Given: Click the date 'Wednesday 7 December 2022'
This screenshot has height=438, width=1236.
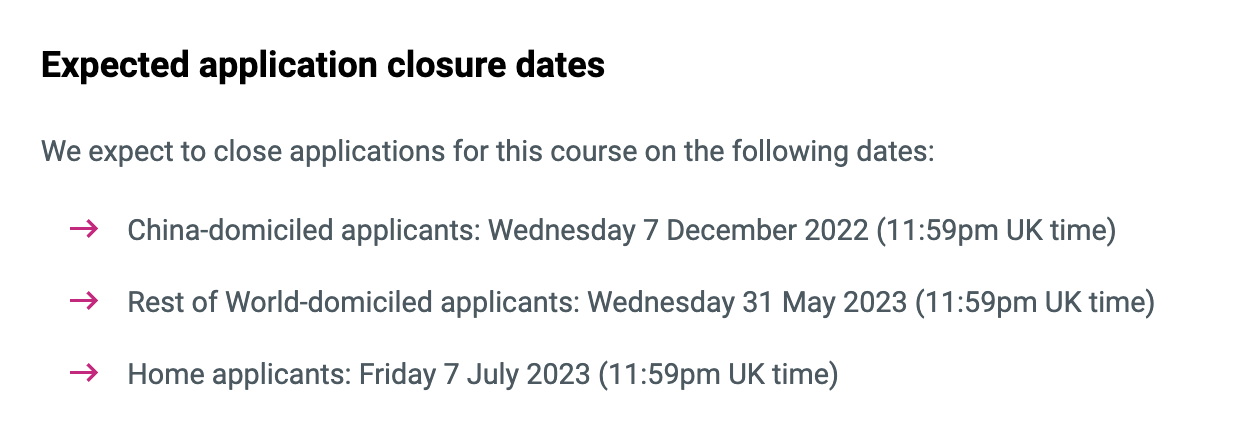Looking at the screenshot, I should coord(678,231).
